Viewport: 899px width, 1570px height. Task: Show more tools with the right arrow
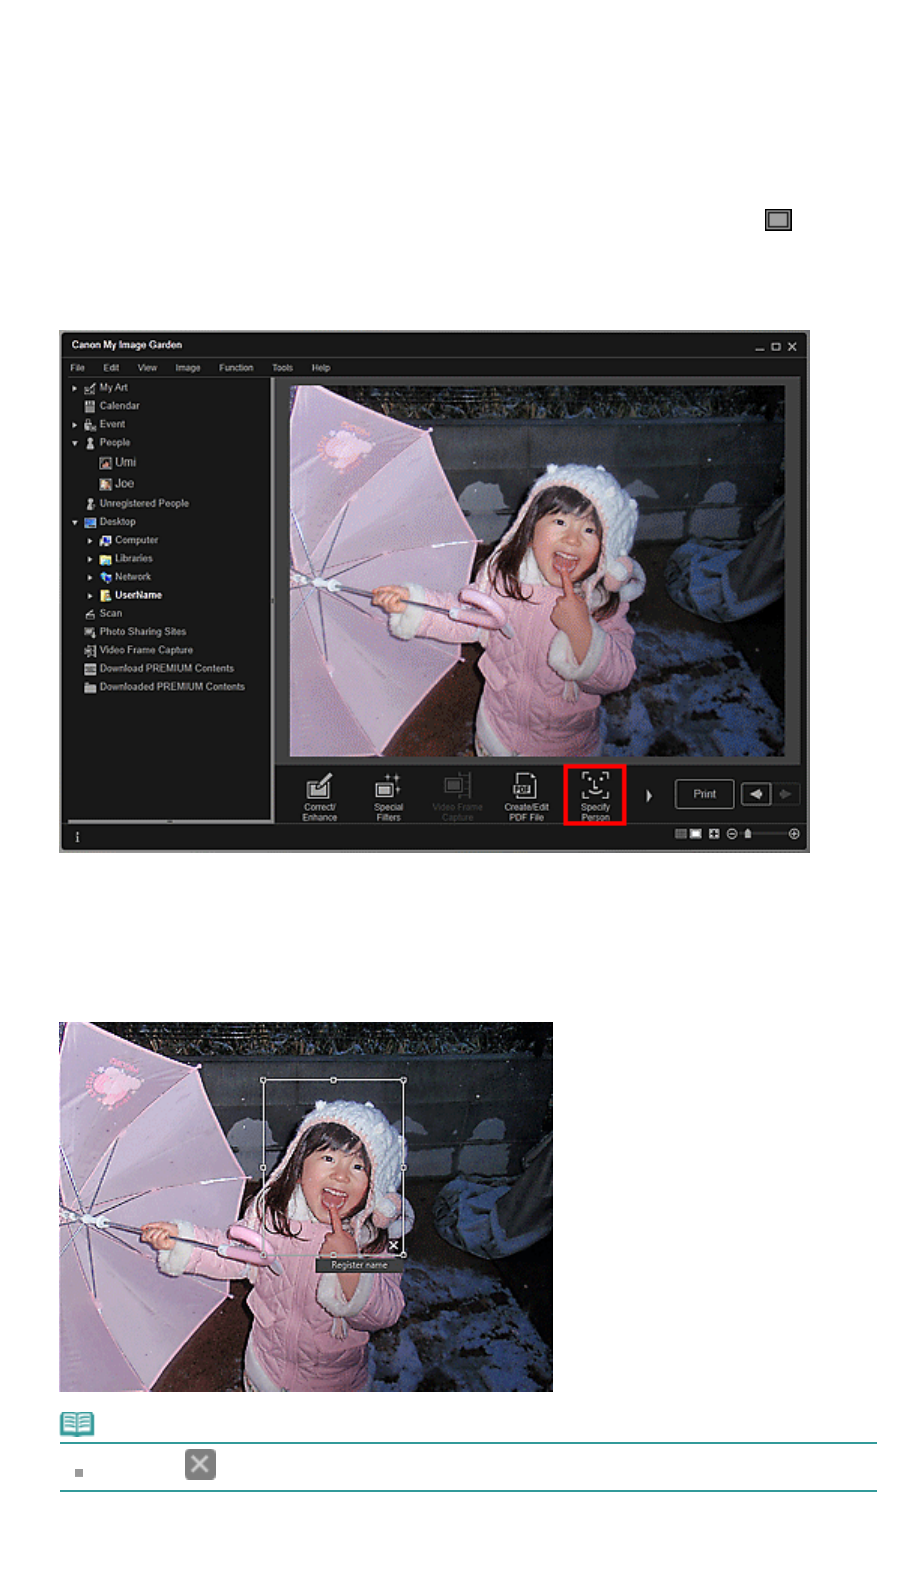(x=649, y=795)
